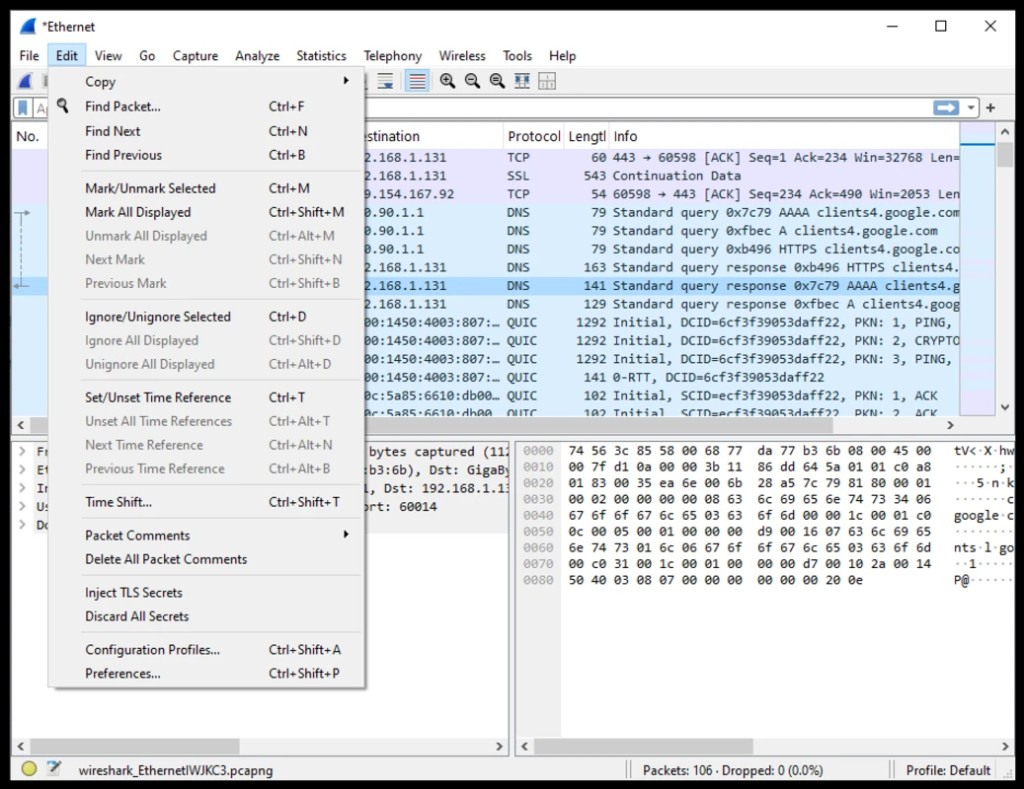1024x789 pixels.
Task: Click the packet list vertical scrollbar down arrow
Action: pyautogui.click(x=1004, y=407)
